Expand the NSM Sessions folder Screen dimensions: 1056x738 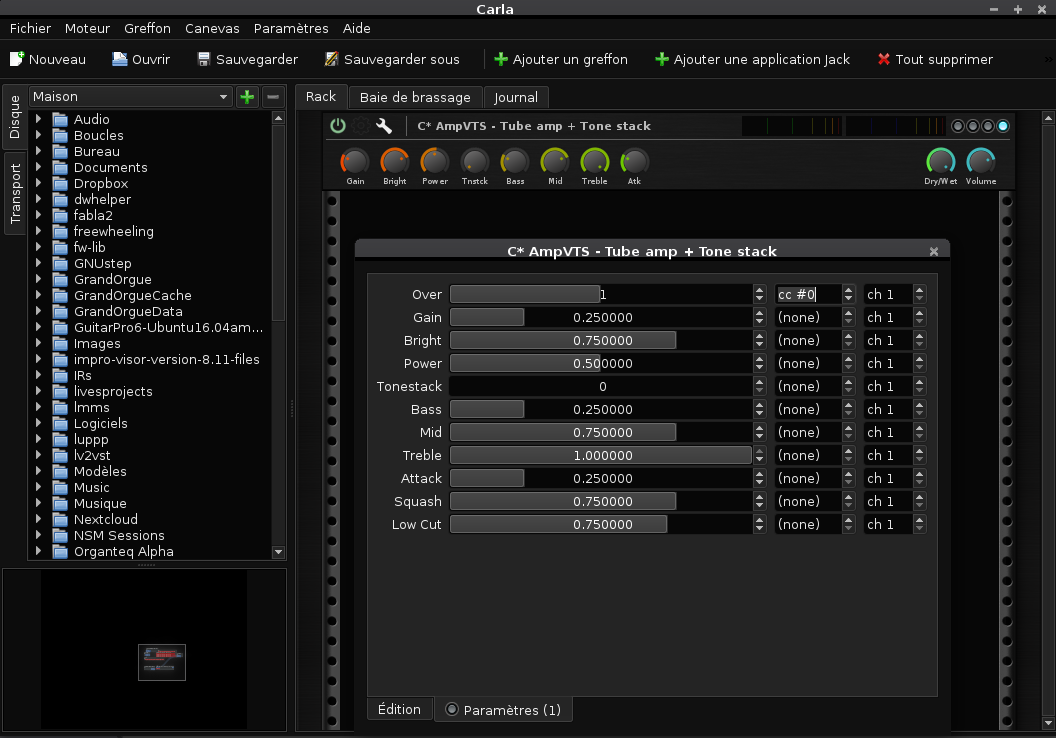(x=38, y=535)
